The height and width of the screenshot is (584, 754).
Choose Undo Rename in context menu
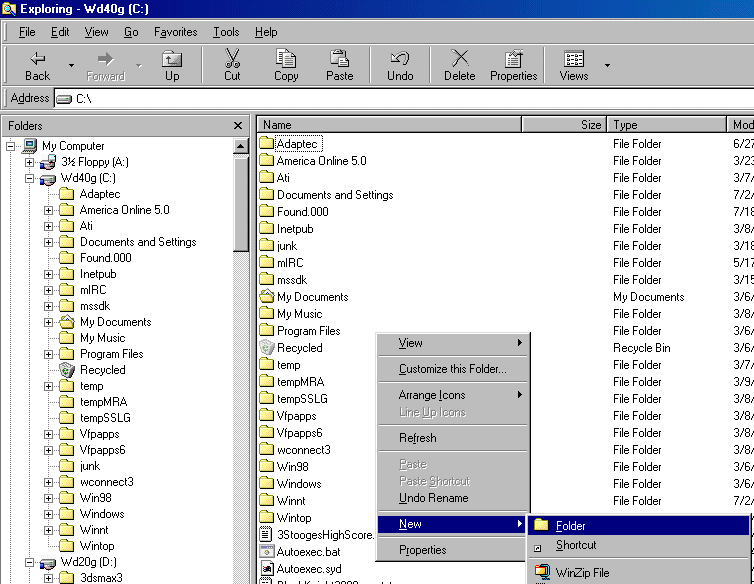[453, 498]
